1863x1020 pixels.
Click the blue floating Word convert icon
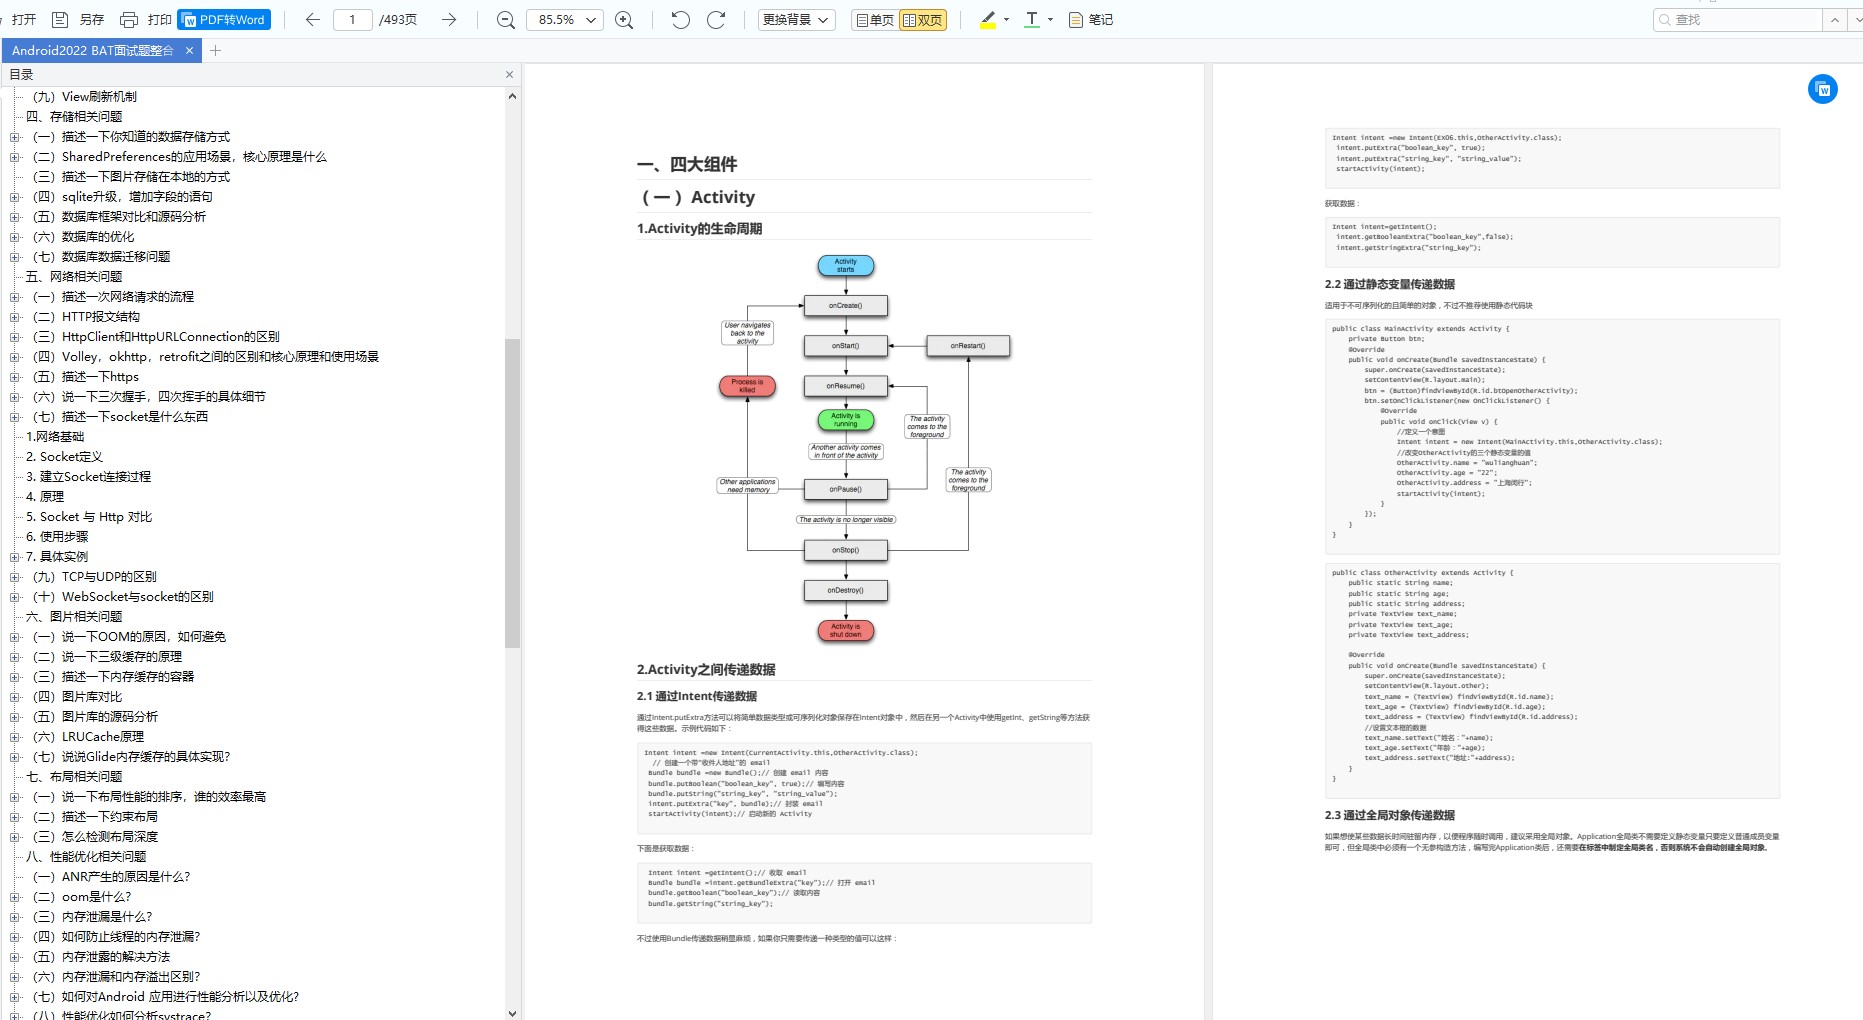[1823, 89]
